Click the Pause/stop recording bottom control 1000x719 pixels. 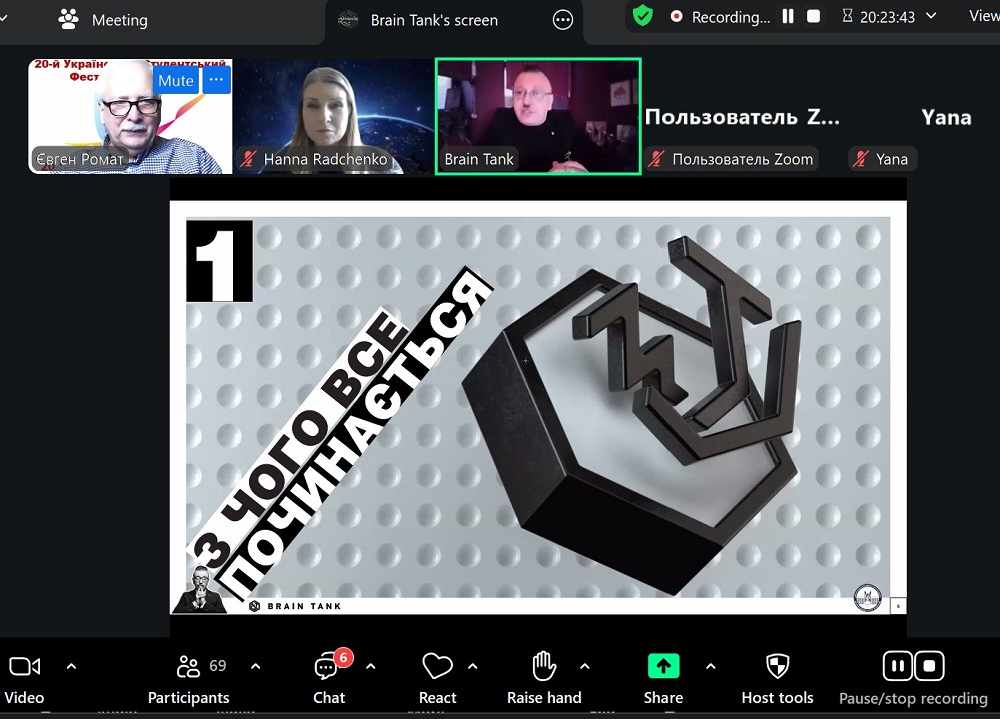(913, 667)
